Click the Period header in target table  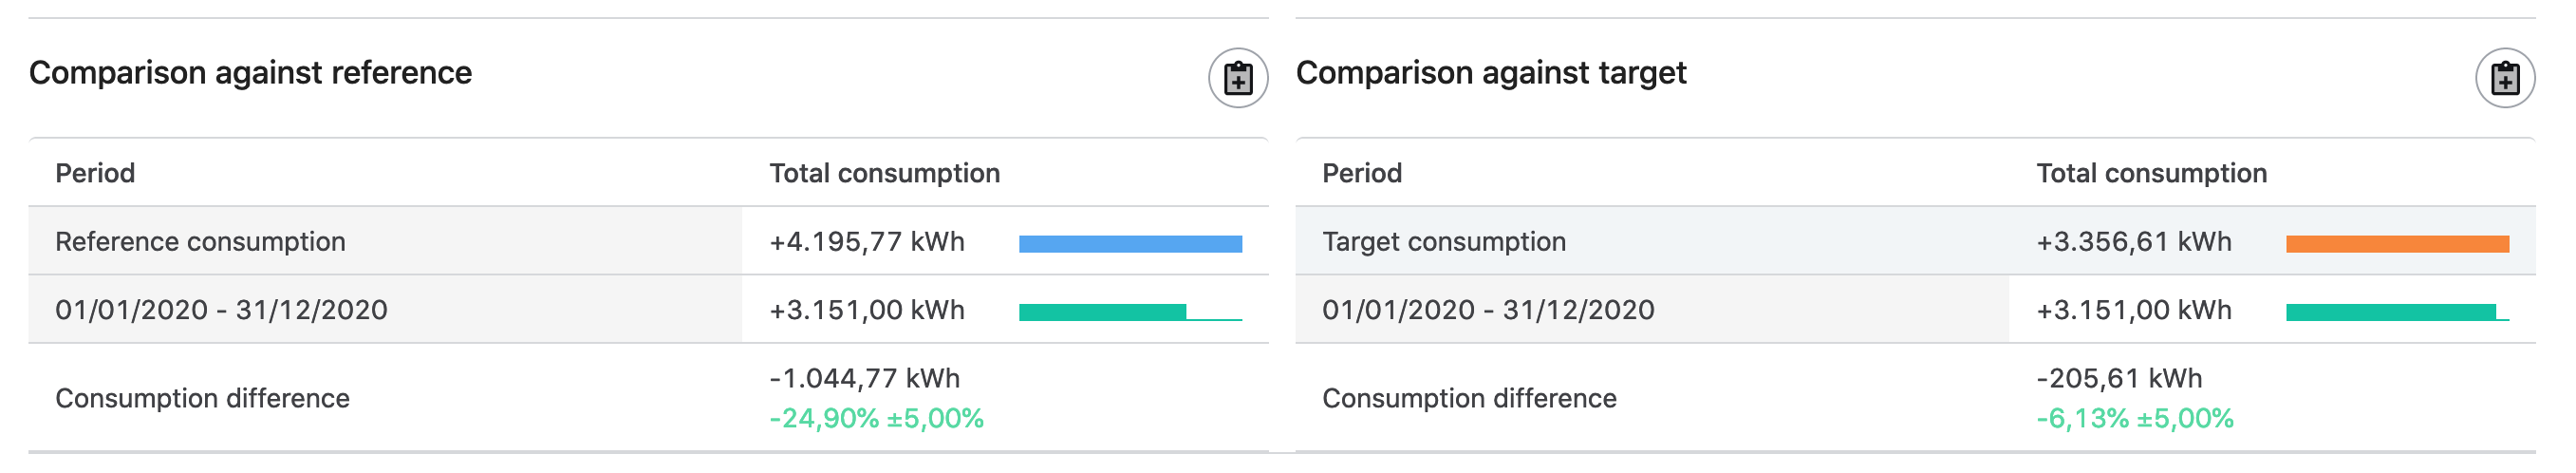pos(1362,173)
